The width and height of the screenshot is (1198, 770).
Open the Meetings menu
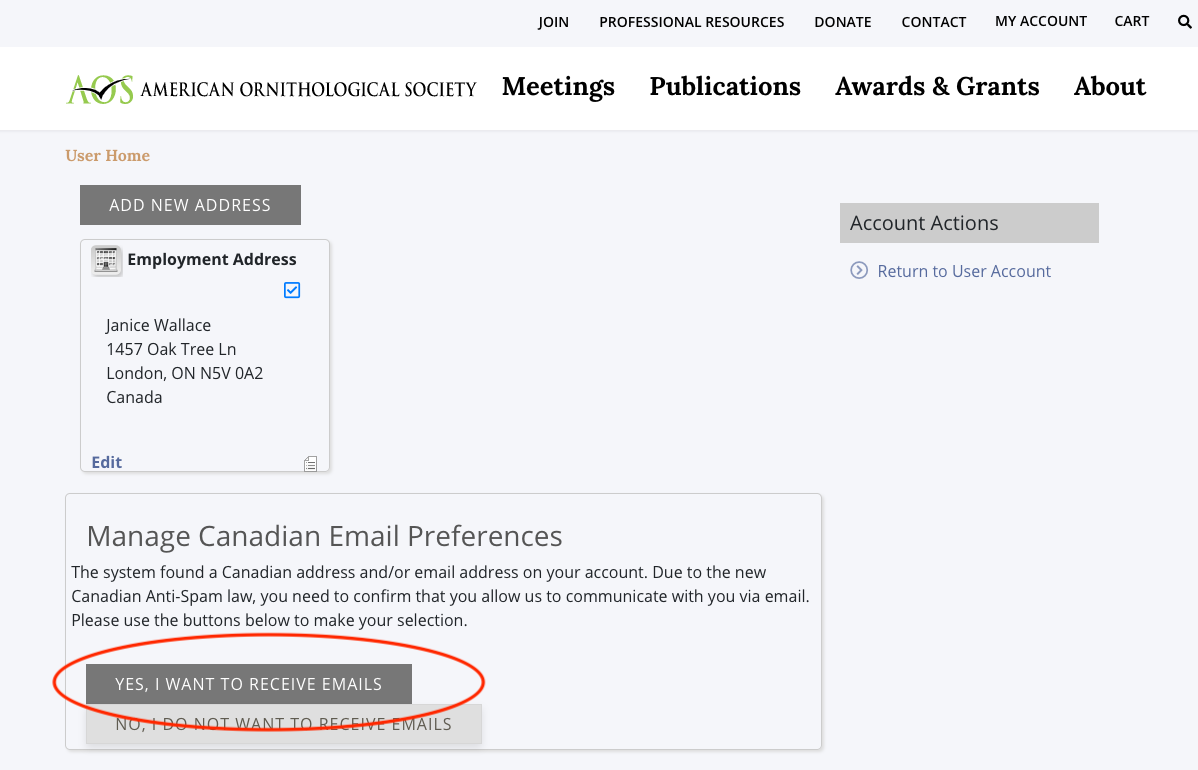click(558, 87)
